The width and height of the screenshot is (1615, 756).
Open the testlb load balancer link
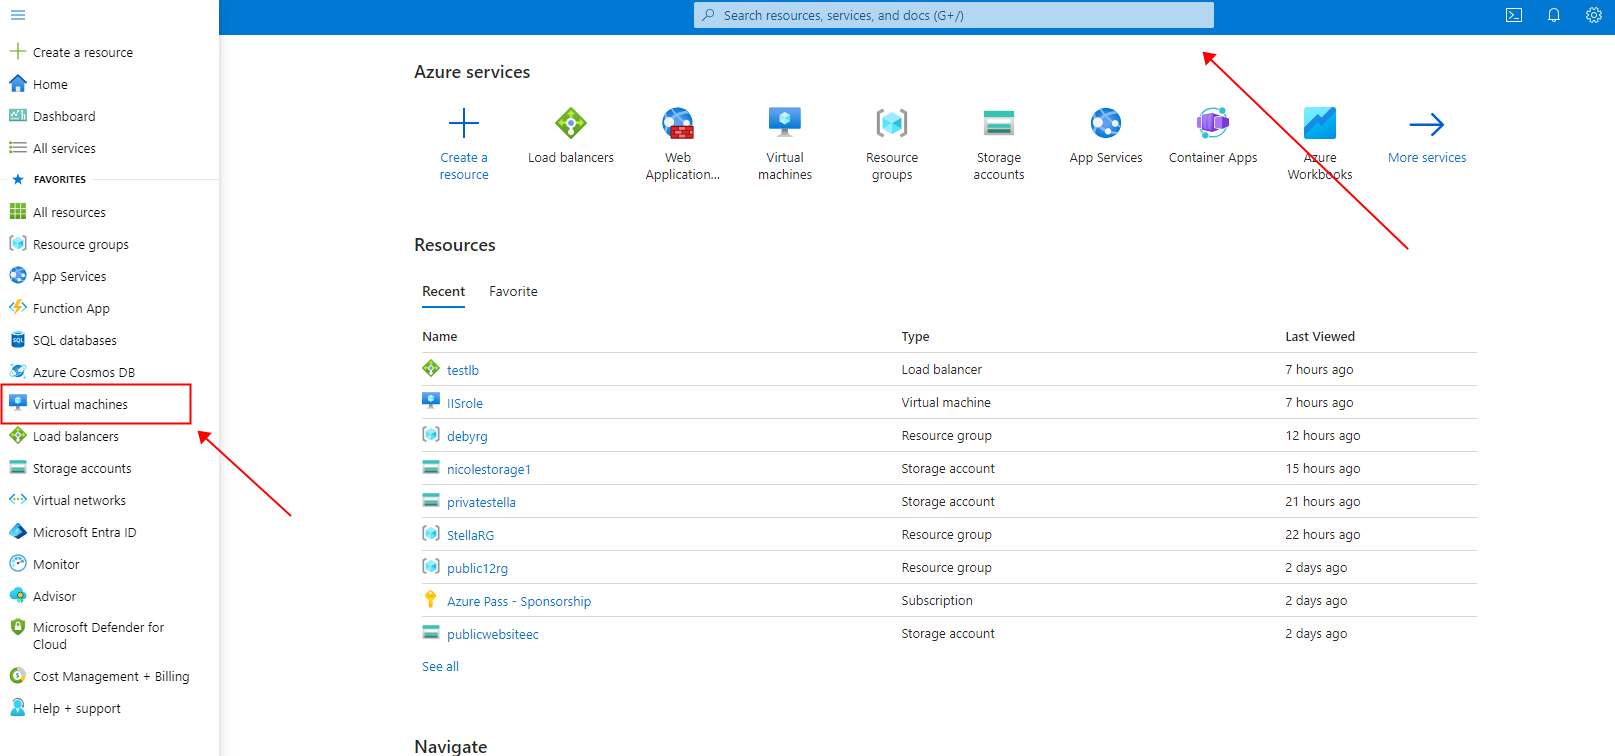pyautogui.click(x=463, y=370)
